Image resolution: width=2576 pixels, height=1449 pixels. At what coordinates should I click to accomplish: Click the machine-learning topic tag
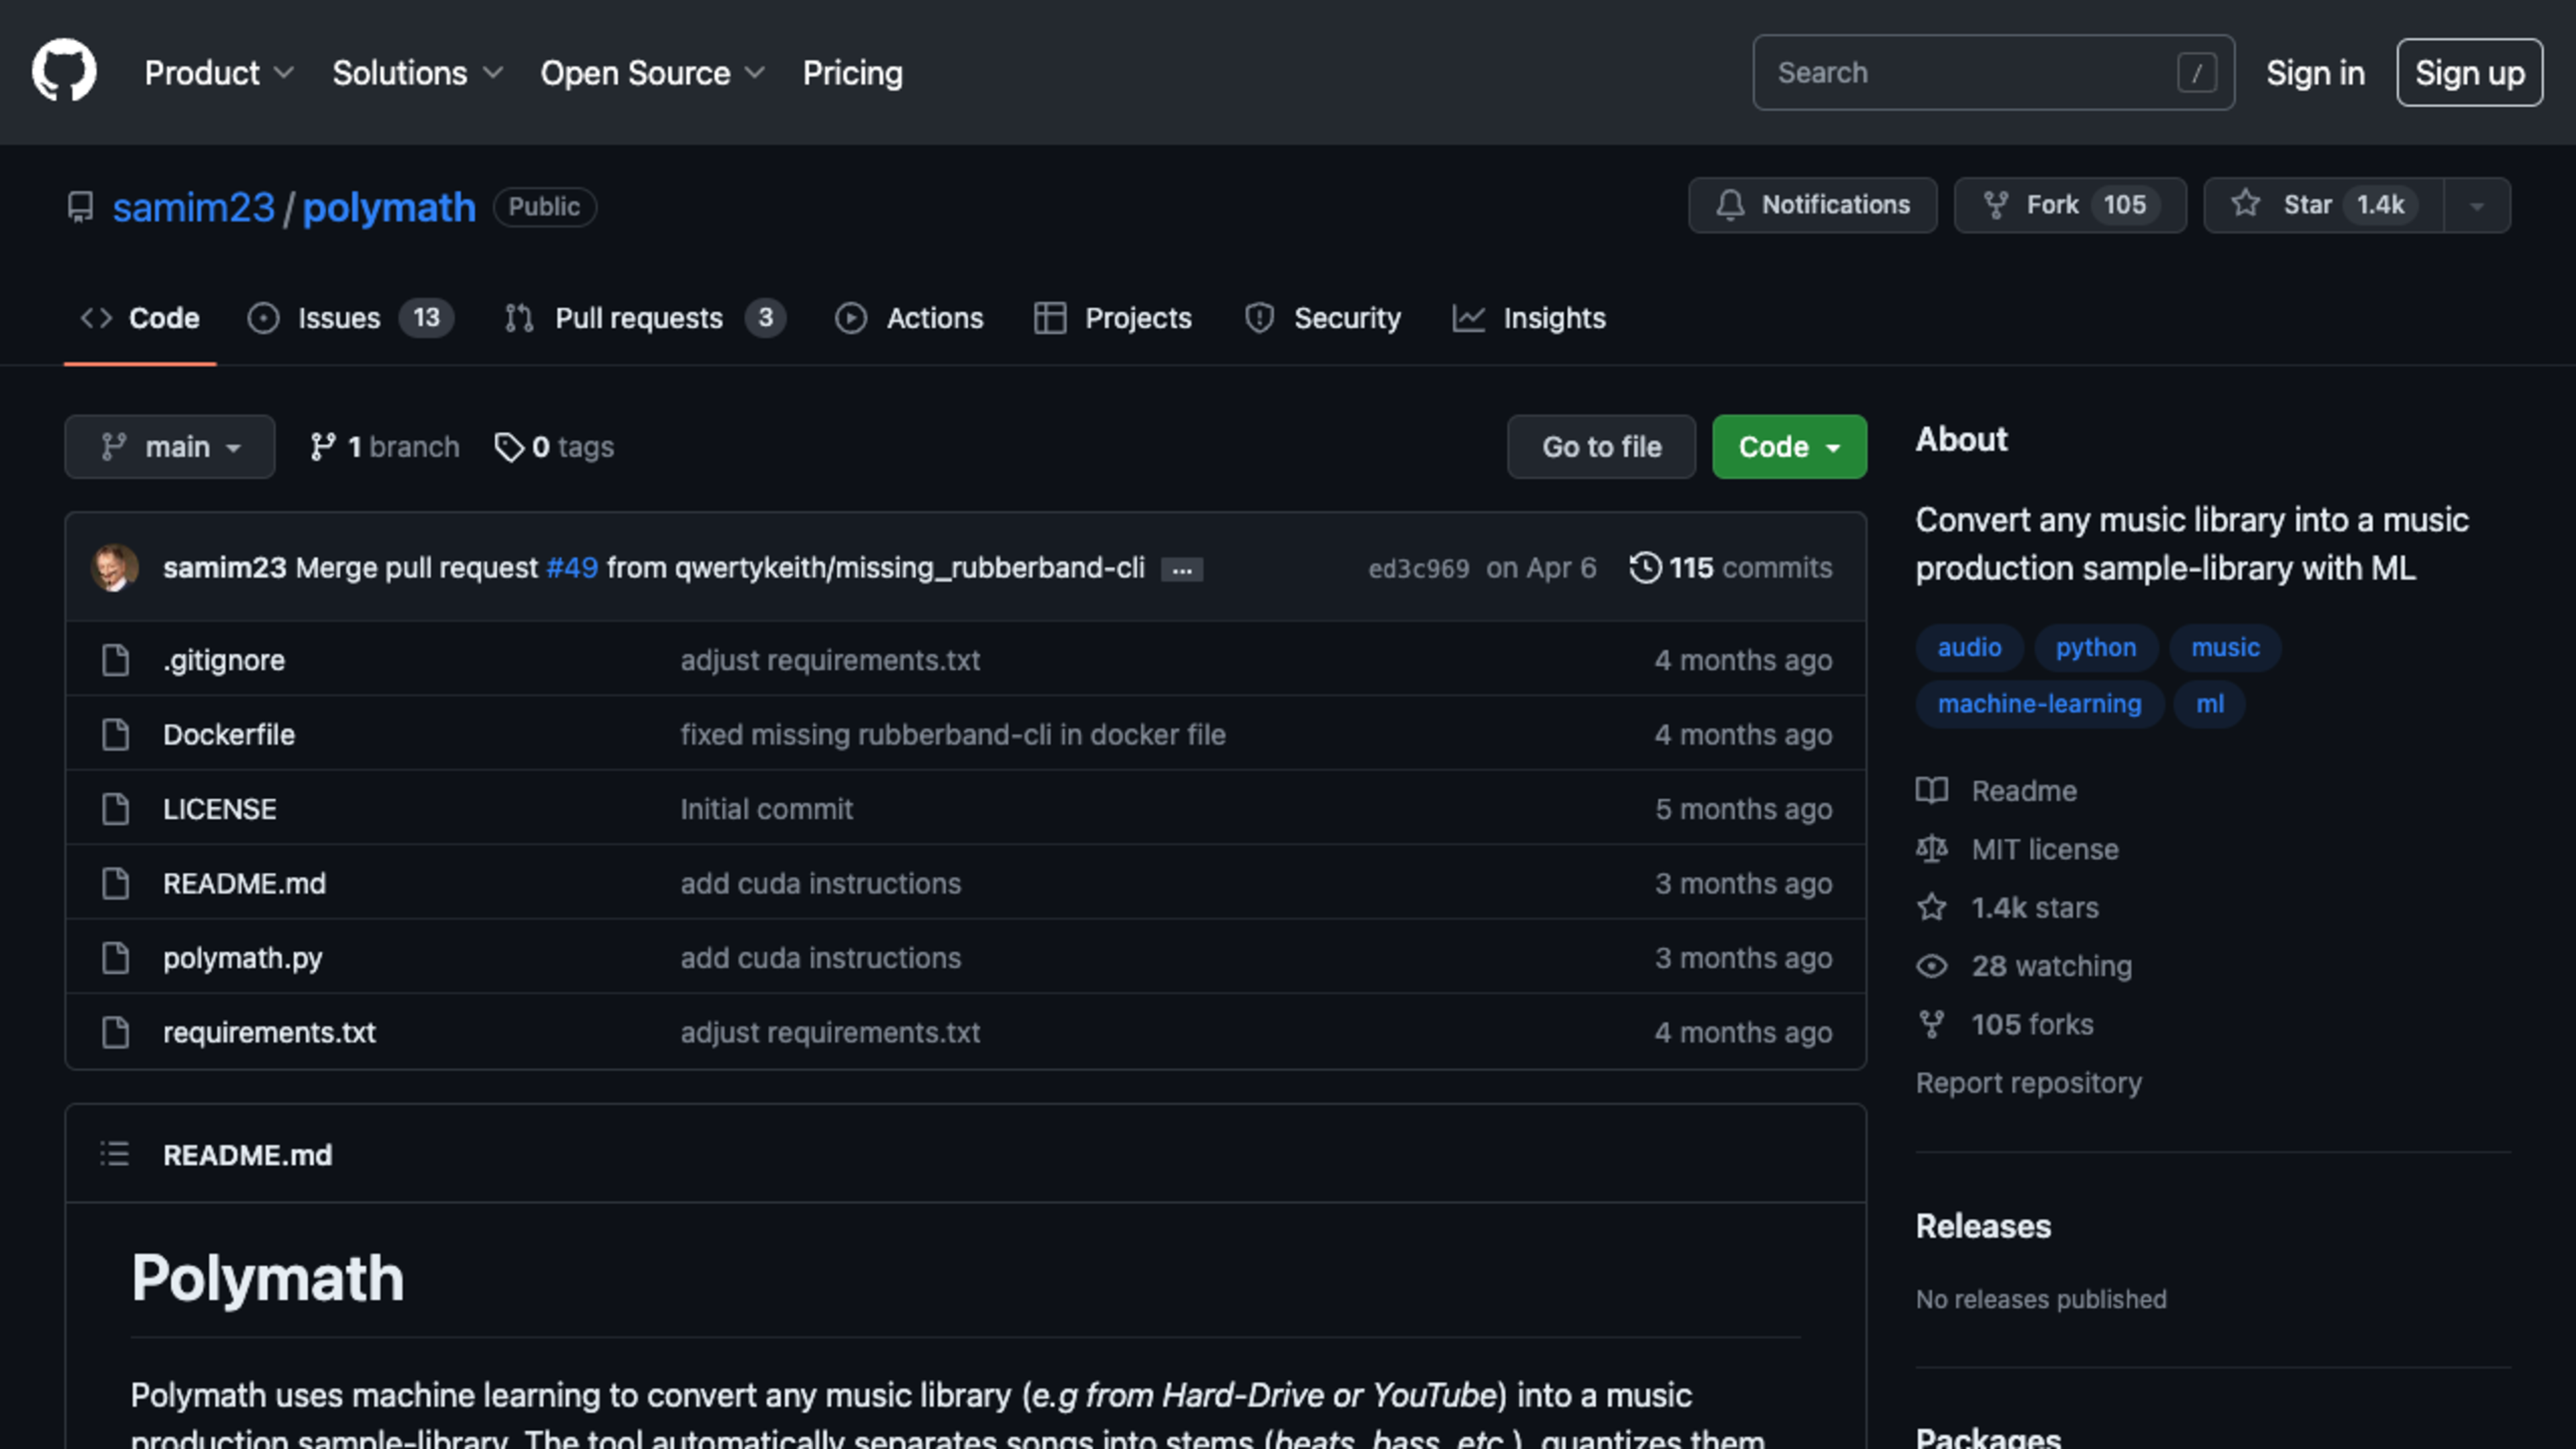tap(2039, 704)
